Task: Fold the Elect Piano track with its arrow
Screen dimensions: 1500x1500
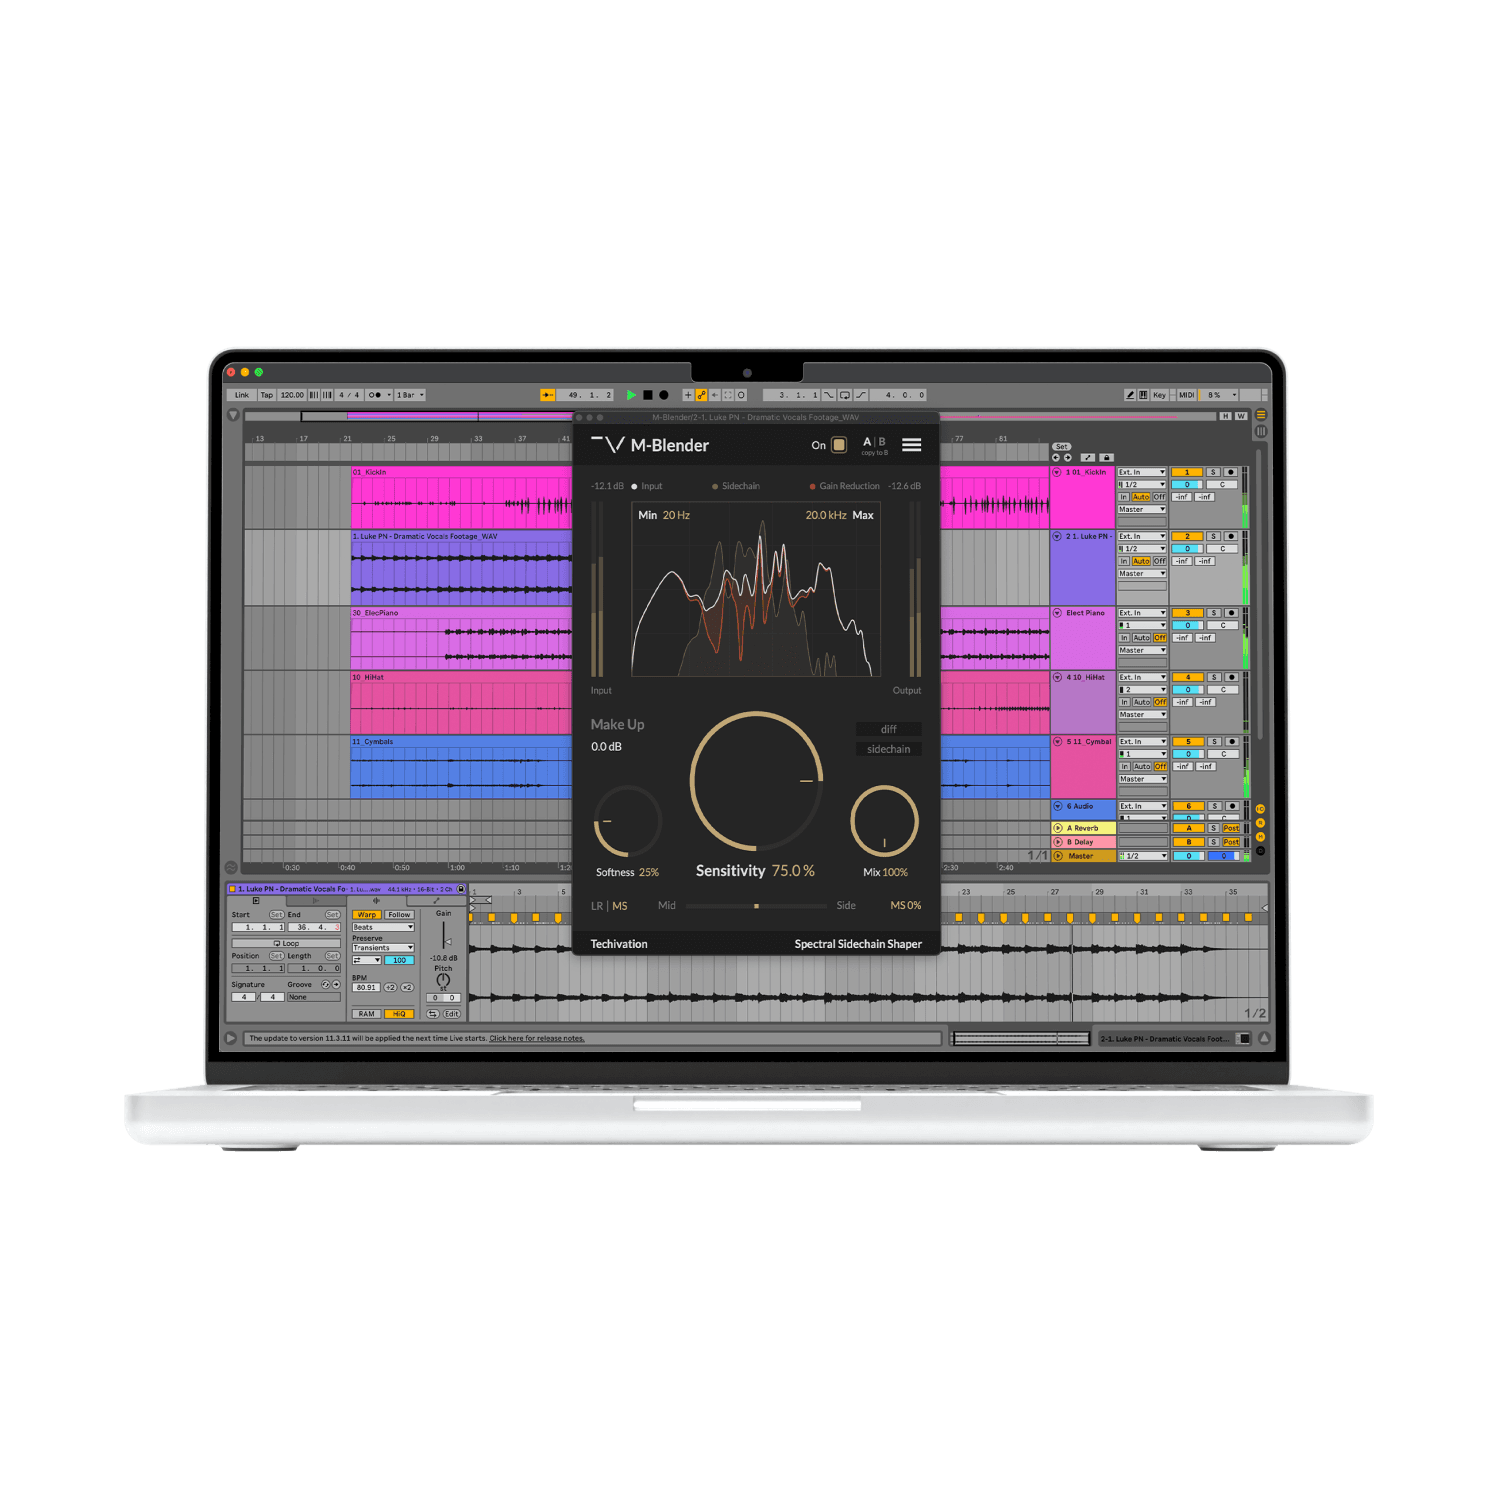Action: pyautogui.click(x=1057, y=613)
